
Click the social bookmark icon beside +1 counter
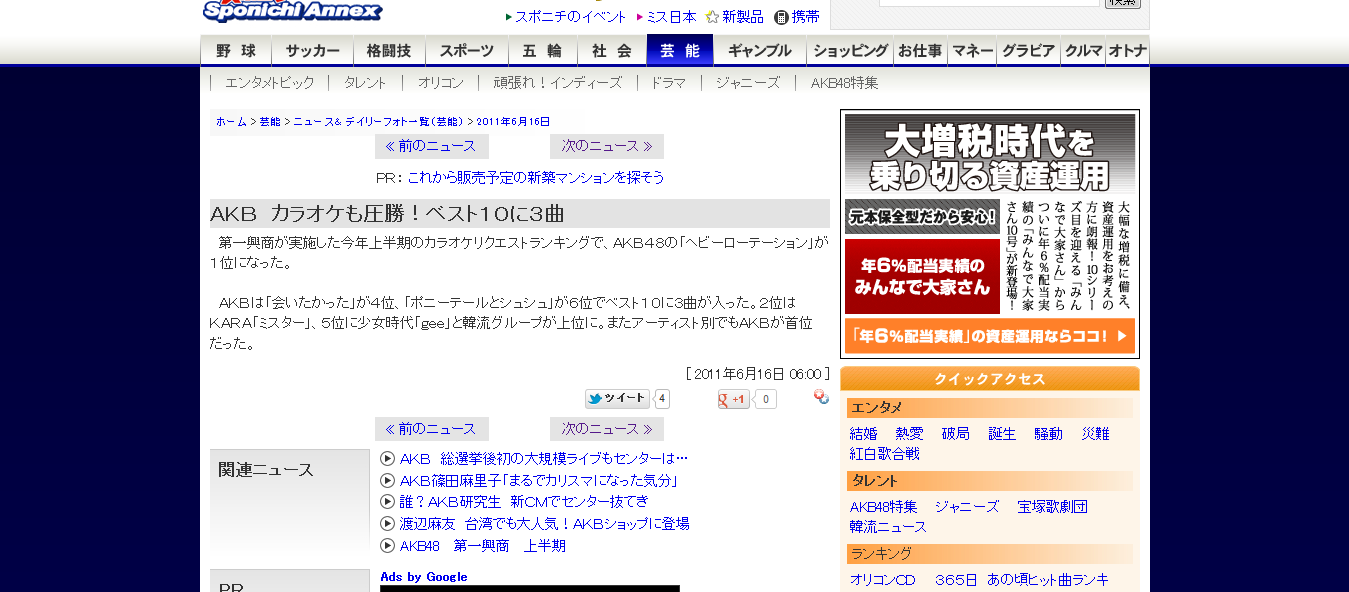click(x=821, y=397)
